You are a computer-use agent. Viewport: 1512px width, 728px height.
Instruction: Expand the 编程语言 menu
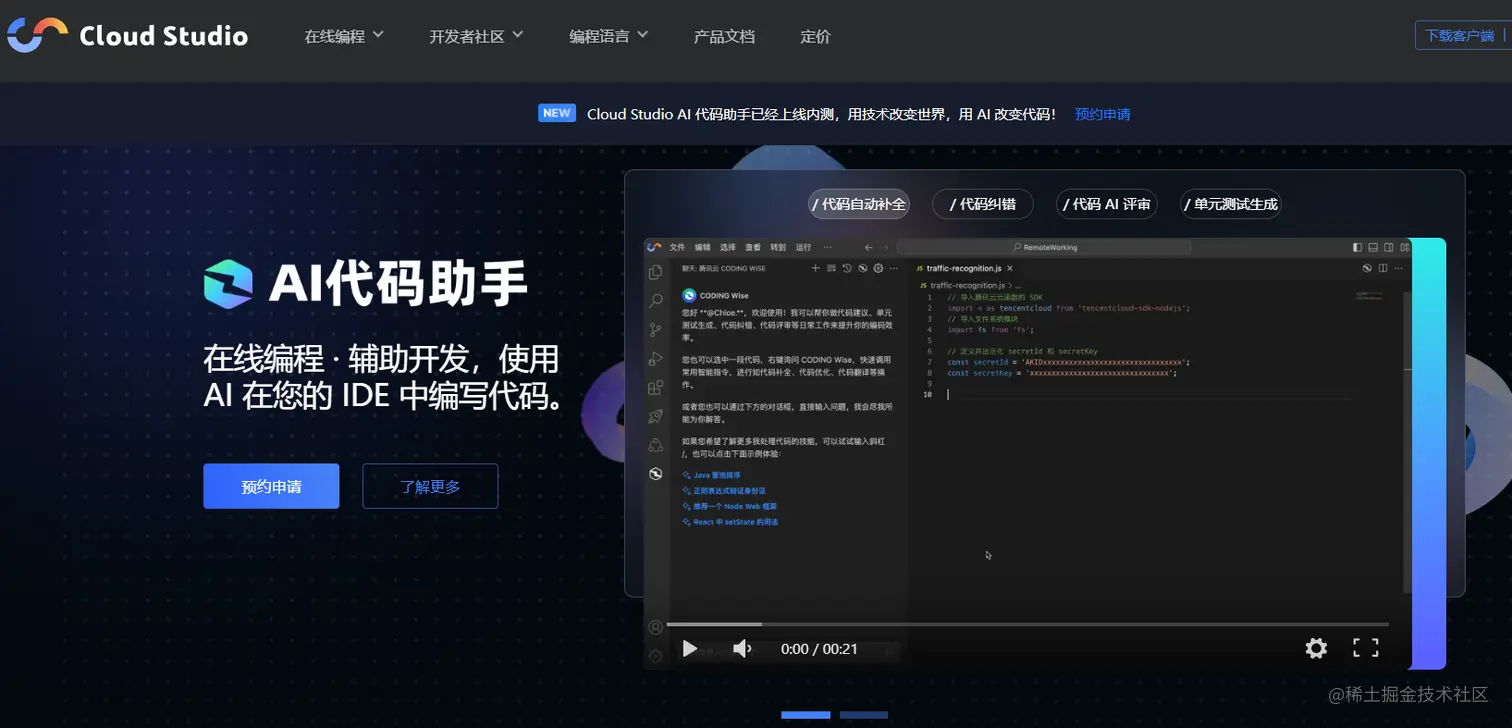coord(609,36)
